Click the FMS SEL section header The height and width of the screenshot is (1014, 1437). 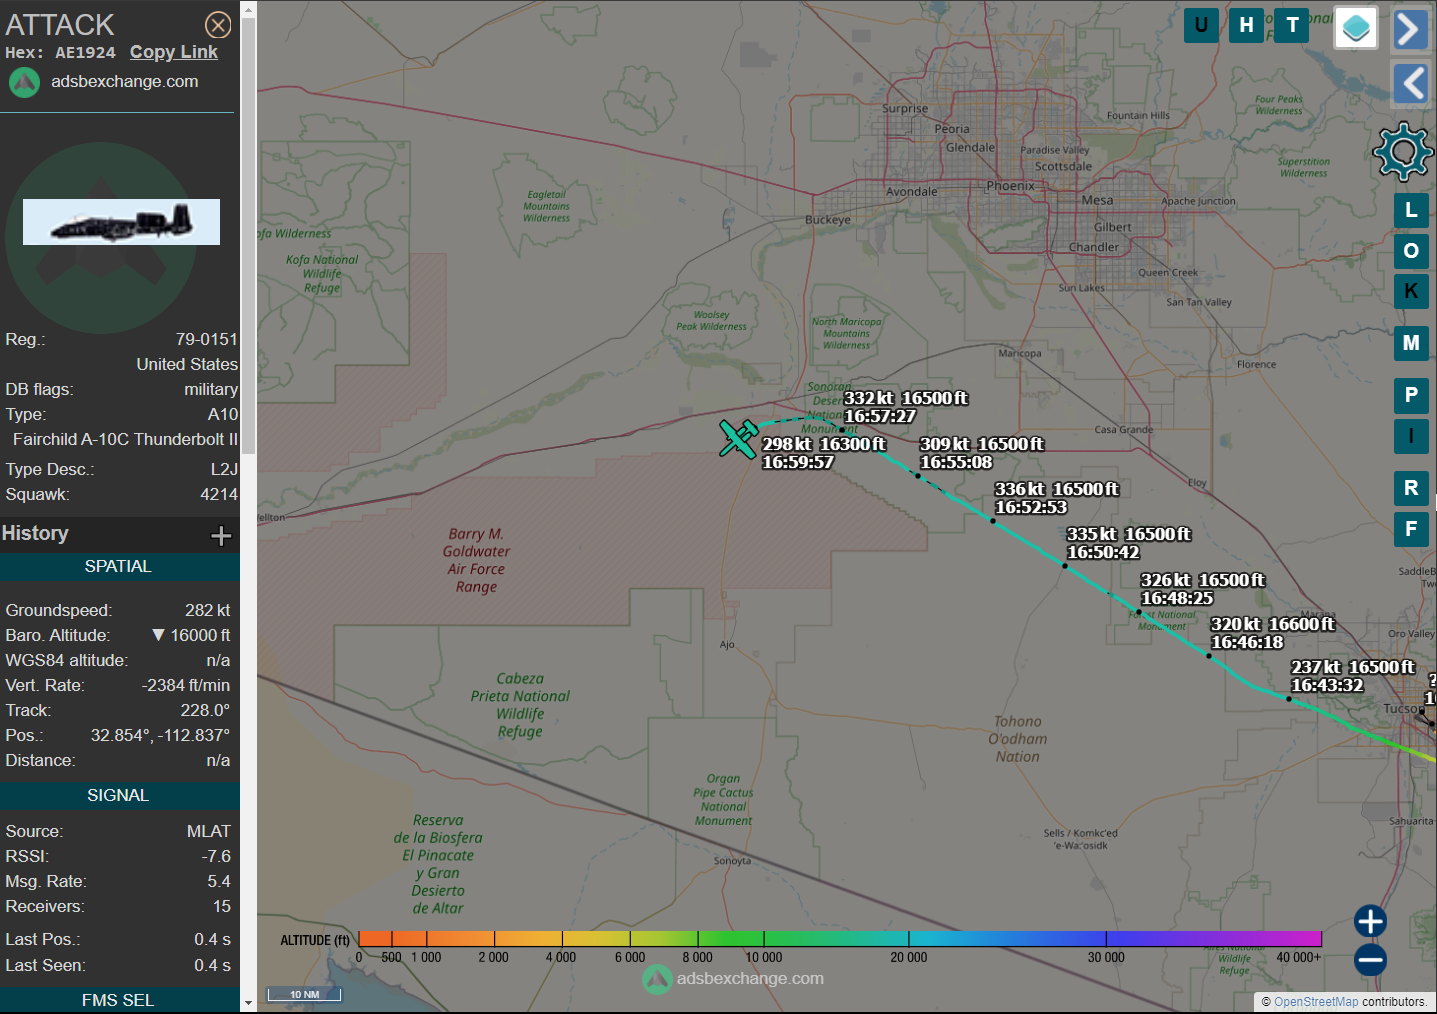[x=118, y=1000]
